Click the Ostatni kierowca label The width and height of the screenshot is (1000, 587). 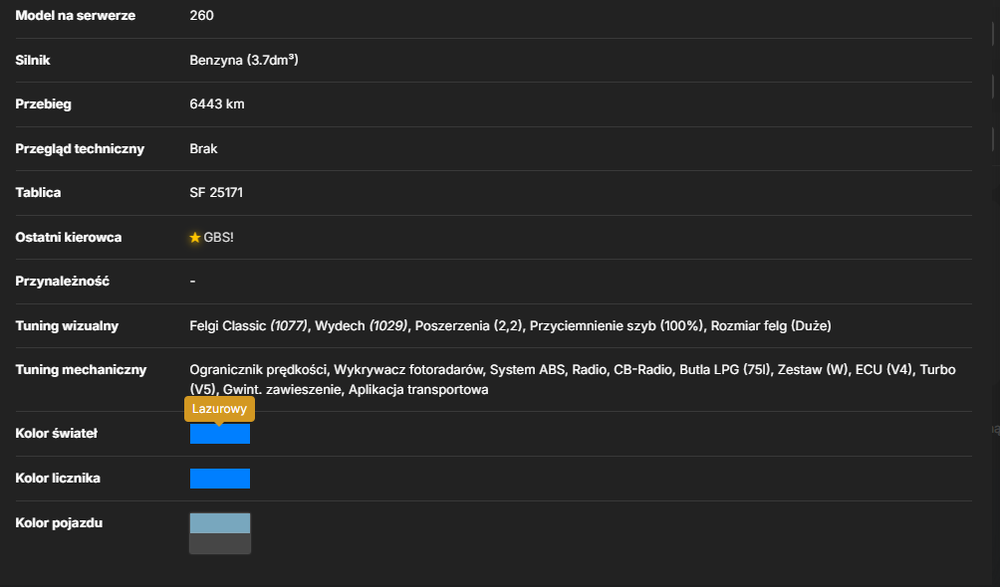point(68,237)
